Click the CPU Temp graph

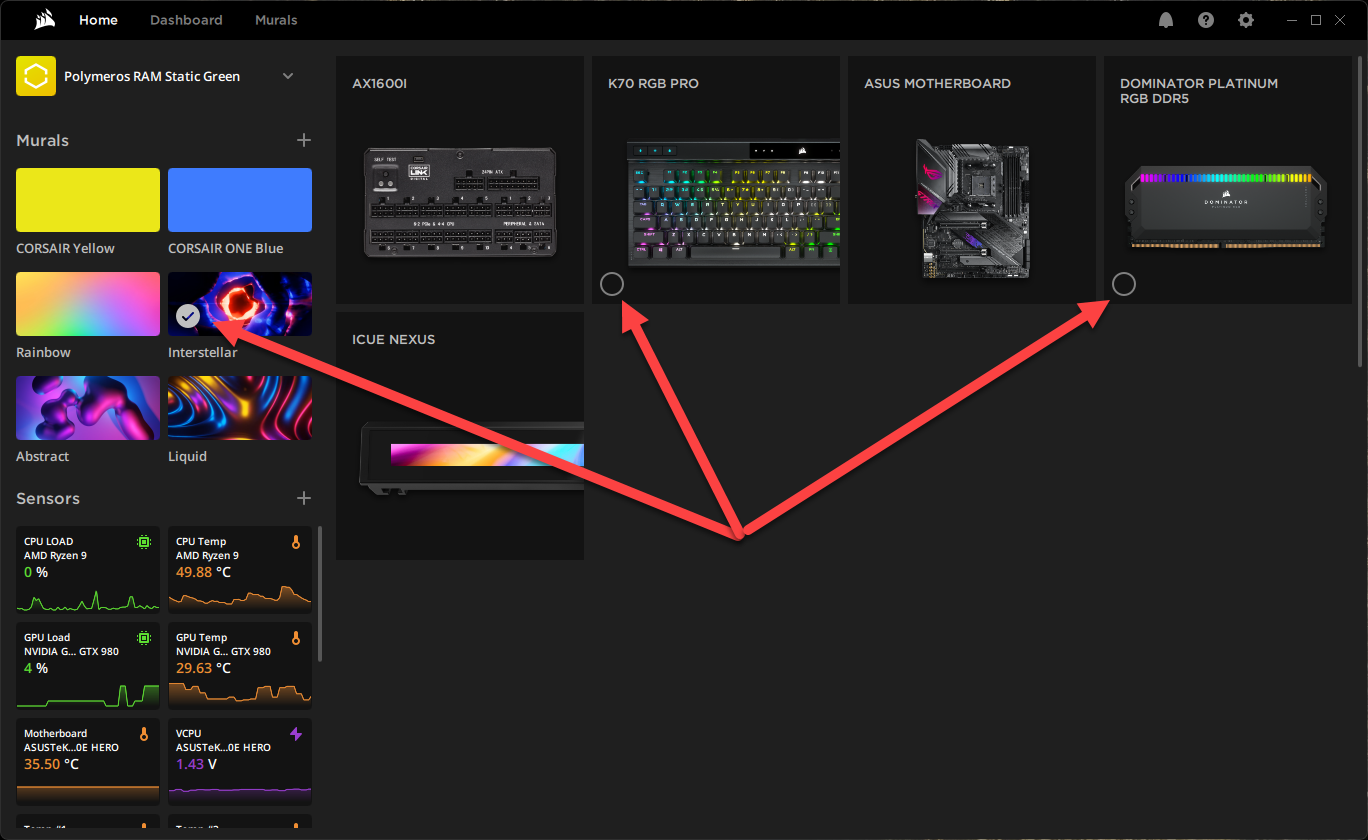tap(240, 598)
